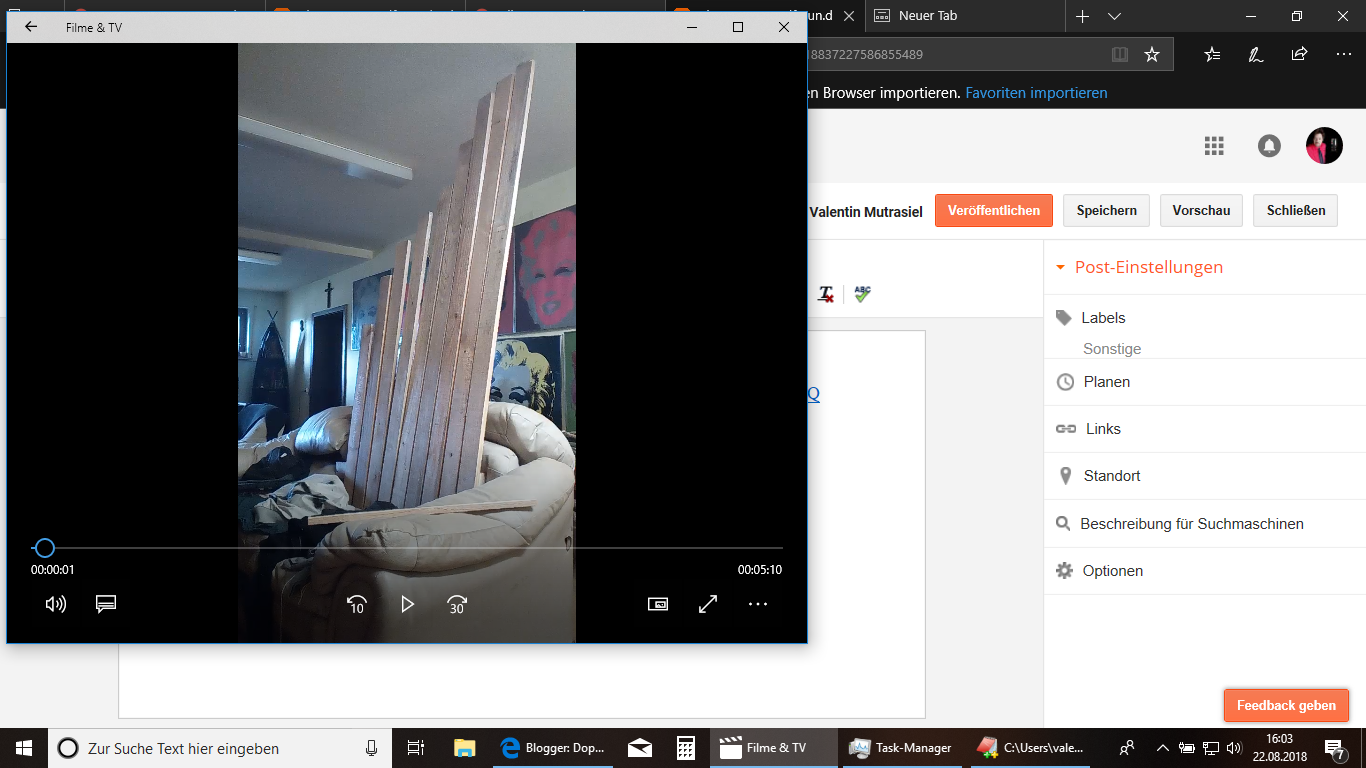Viewport: 1366px width, 768px height.
Task: Switch to Task-Manager taskbar item
Action: pos(903,748)
